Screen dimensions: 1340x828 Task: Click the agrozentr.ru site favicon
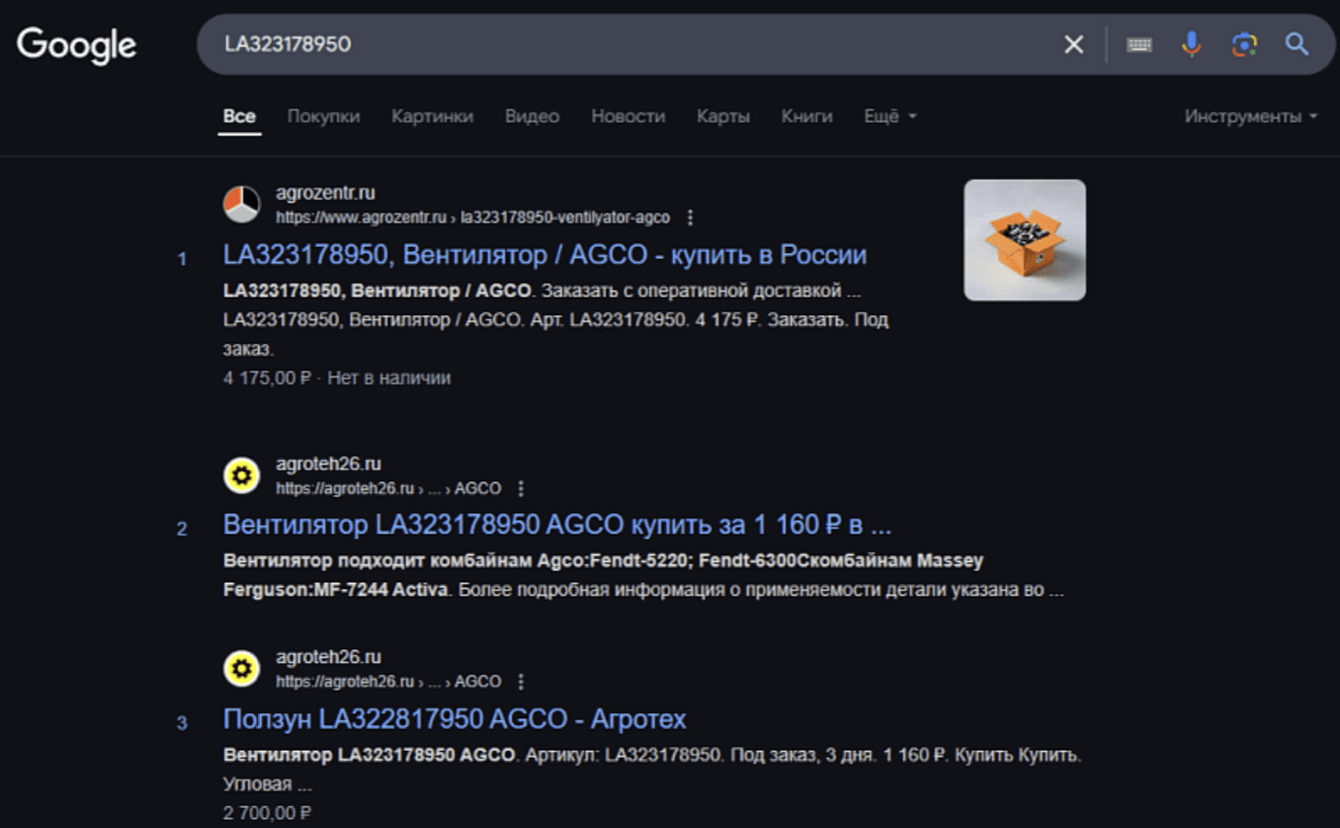pyautogui.click(x=241, y=205)
